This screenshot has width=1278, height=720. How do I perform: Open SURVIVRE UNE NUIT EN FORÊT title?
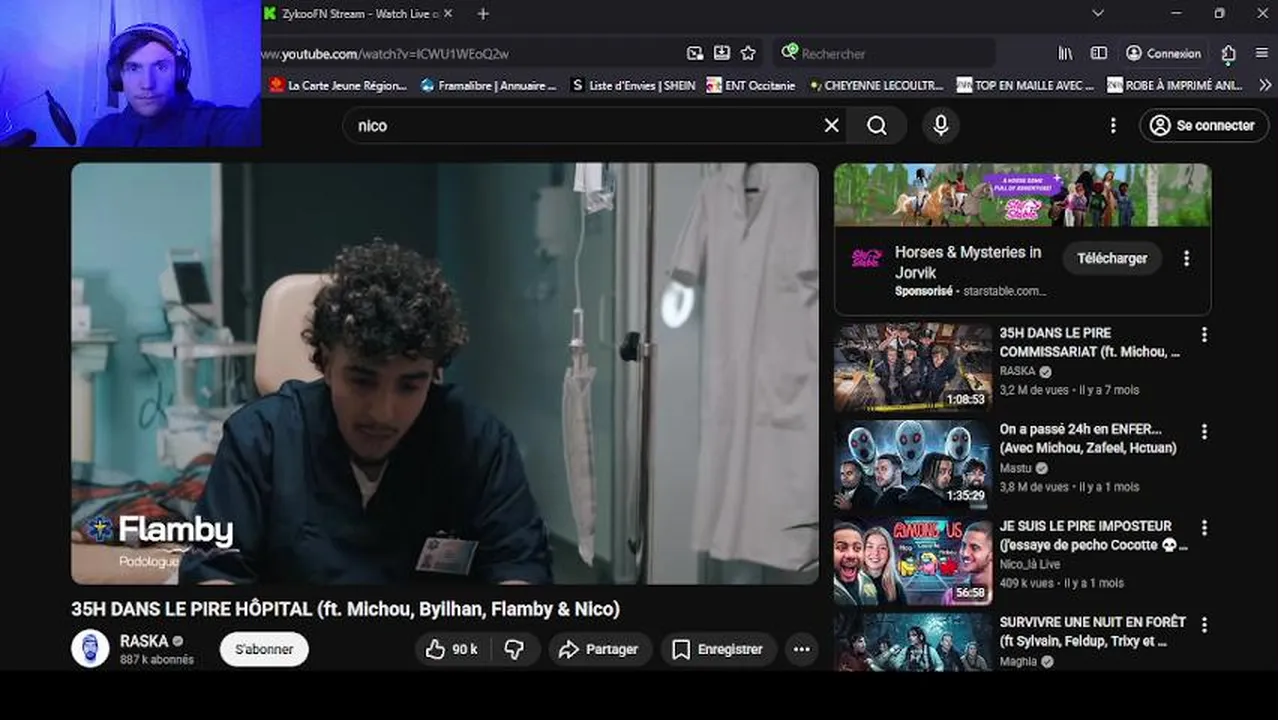(1092, 631)
